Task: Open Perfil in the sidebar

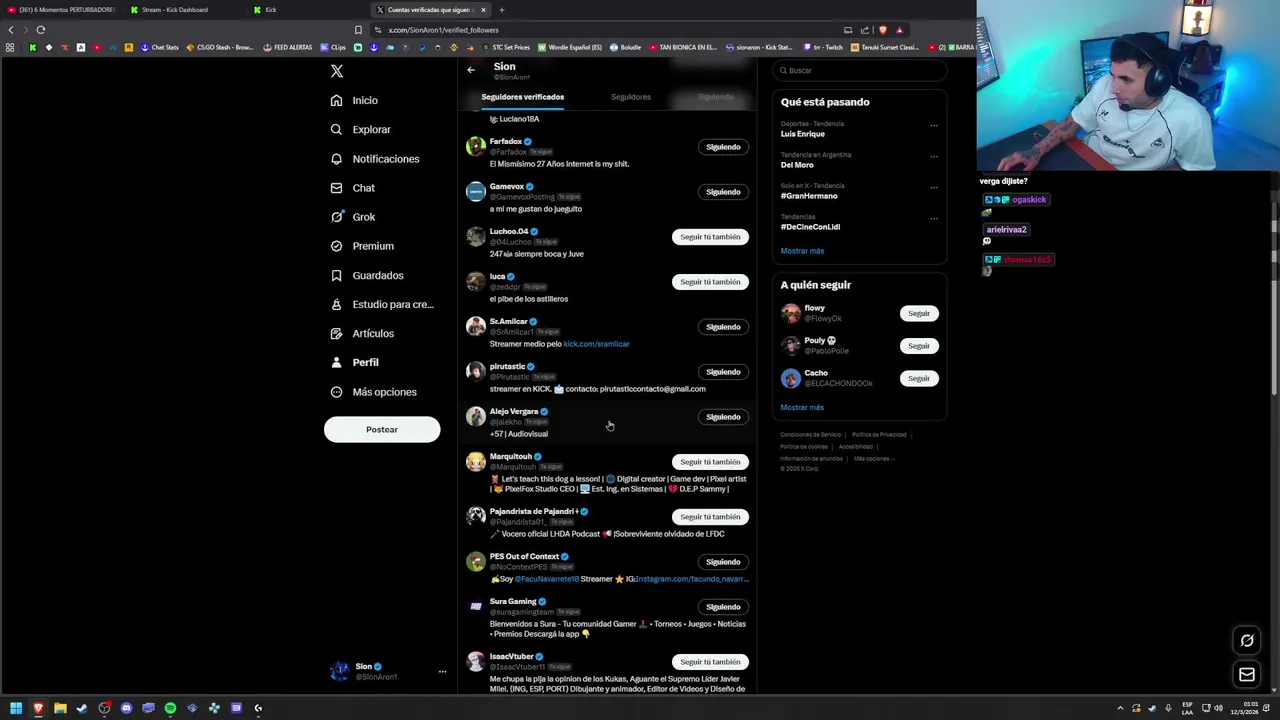Action: [x=355, y=362]
